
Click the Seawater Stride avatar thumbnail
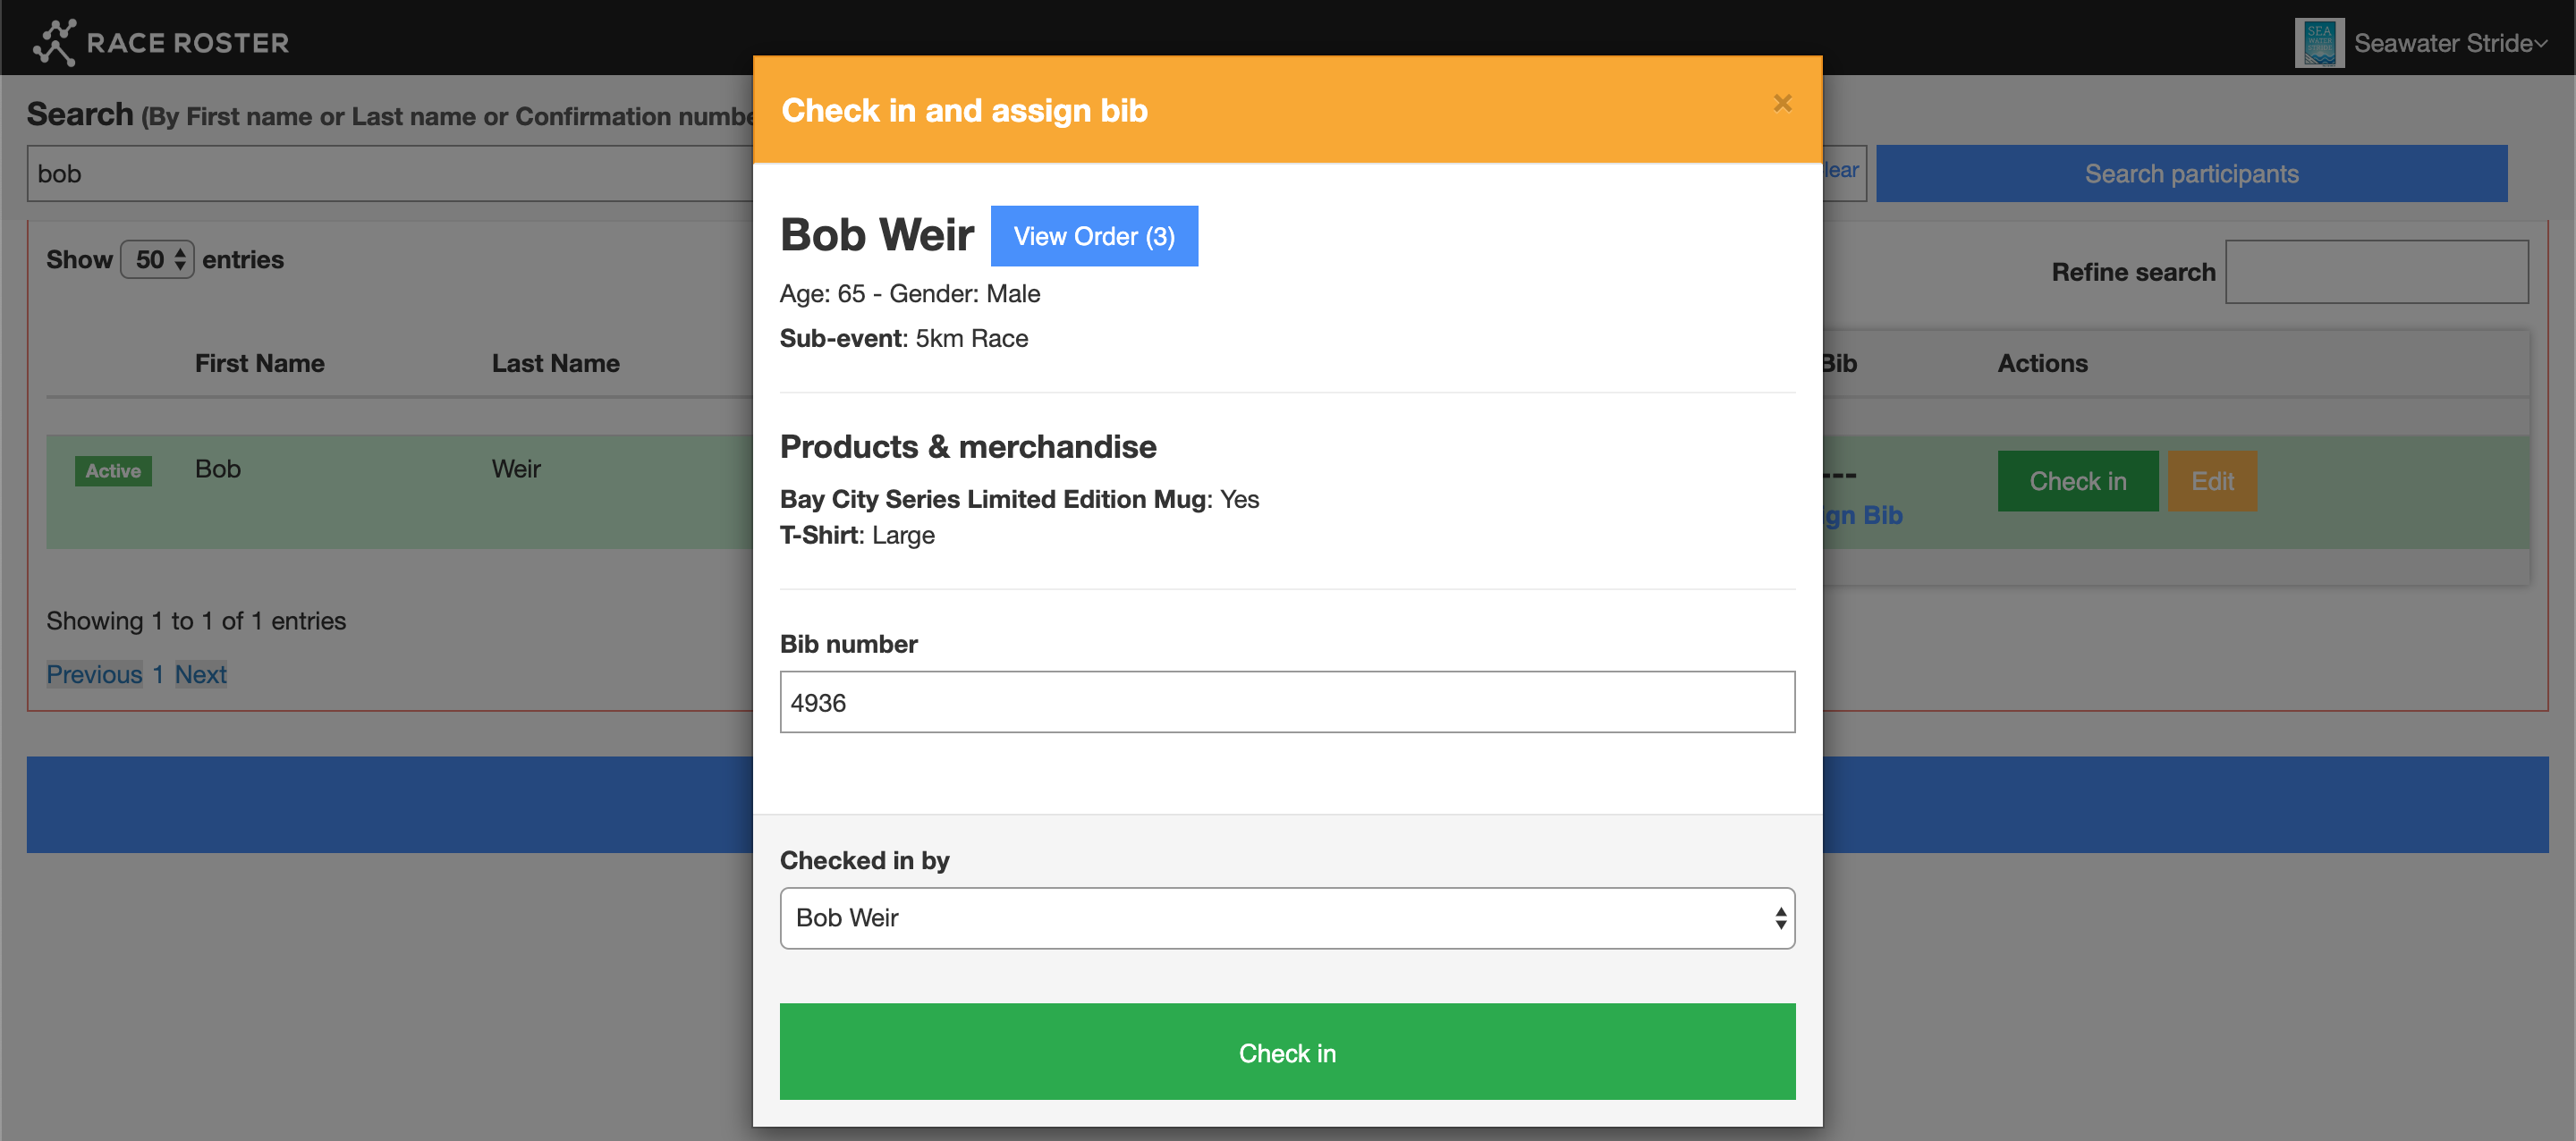click(2319, 43)
